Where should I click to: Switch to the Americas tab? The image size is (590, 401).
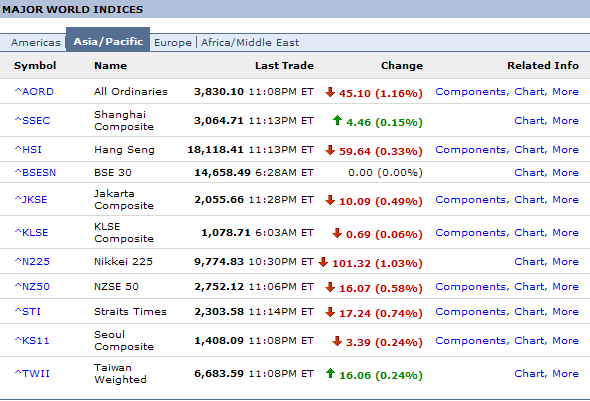point(36,43)
